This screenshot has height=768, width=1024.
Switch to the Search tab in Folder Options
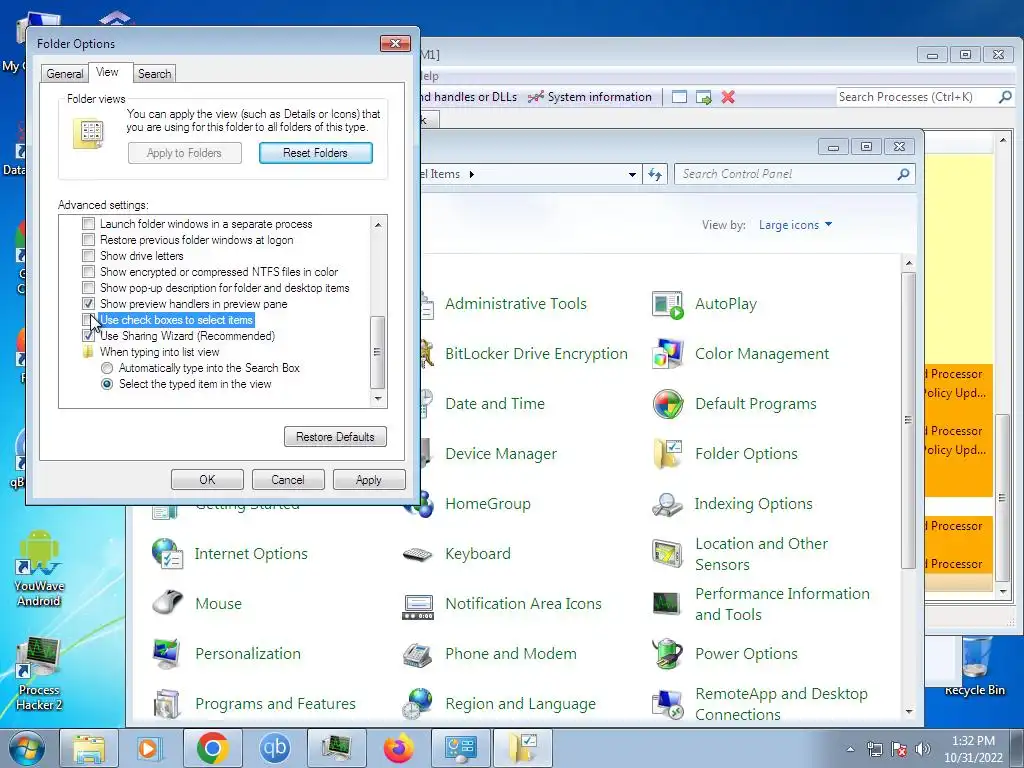[x=155, y=74]
